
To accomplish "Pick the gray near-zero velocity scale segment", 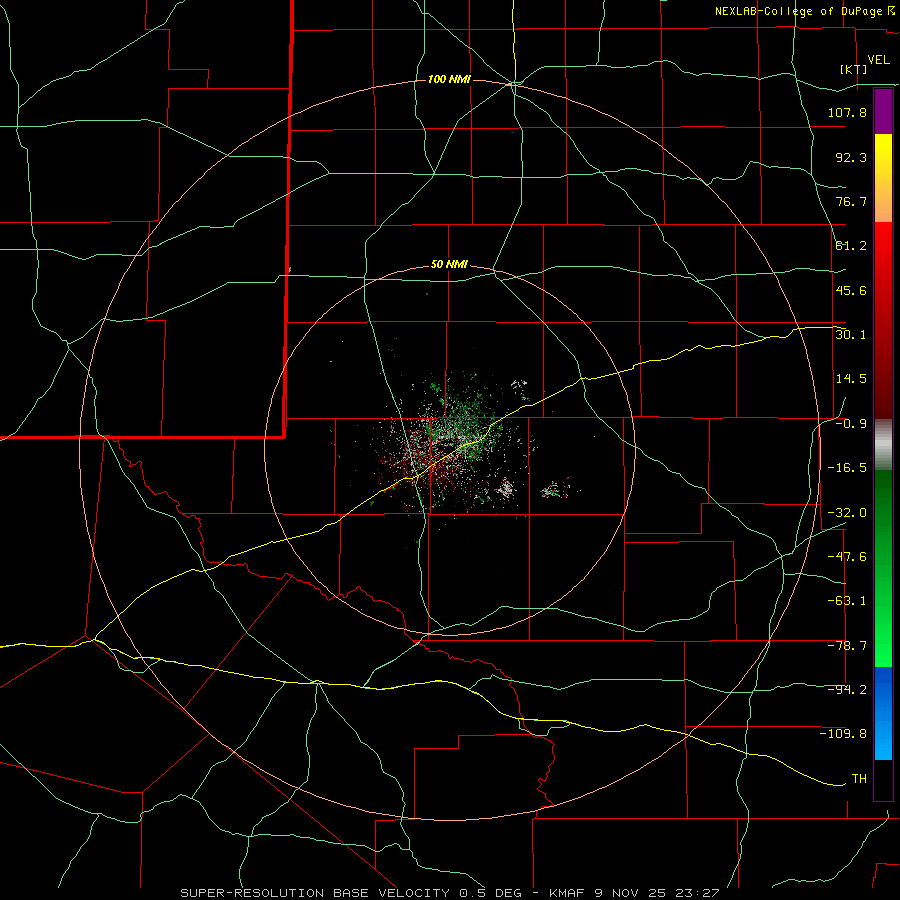I will (883, 444).
